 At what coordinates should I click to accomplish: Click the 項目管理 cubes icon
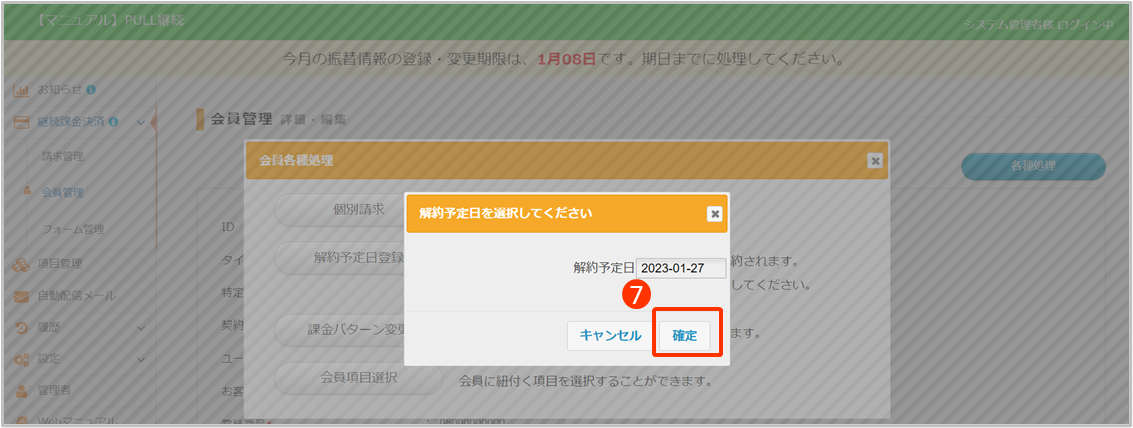pos(20,264)
